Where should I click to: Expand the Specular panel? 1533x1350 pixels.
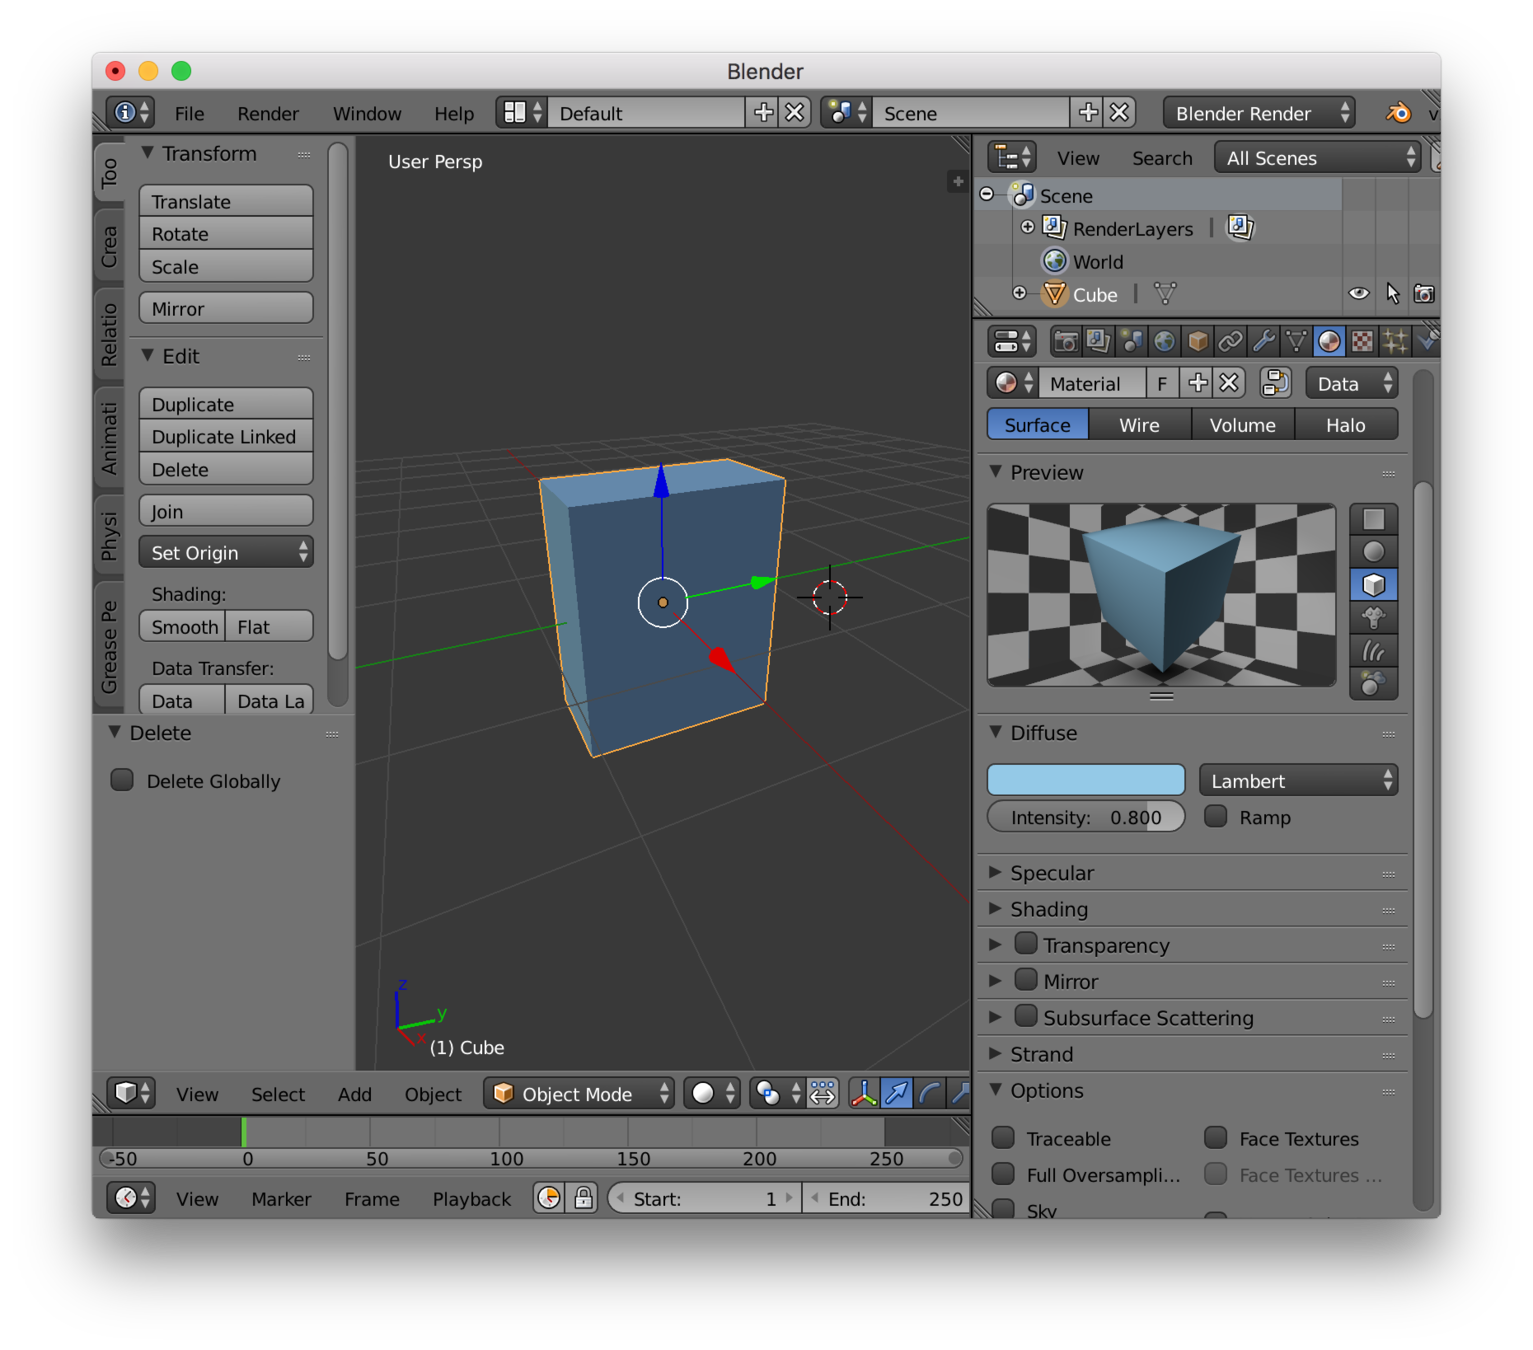[996, 872]
